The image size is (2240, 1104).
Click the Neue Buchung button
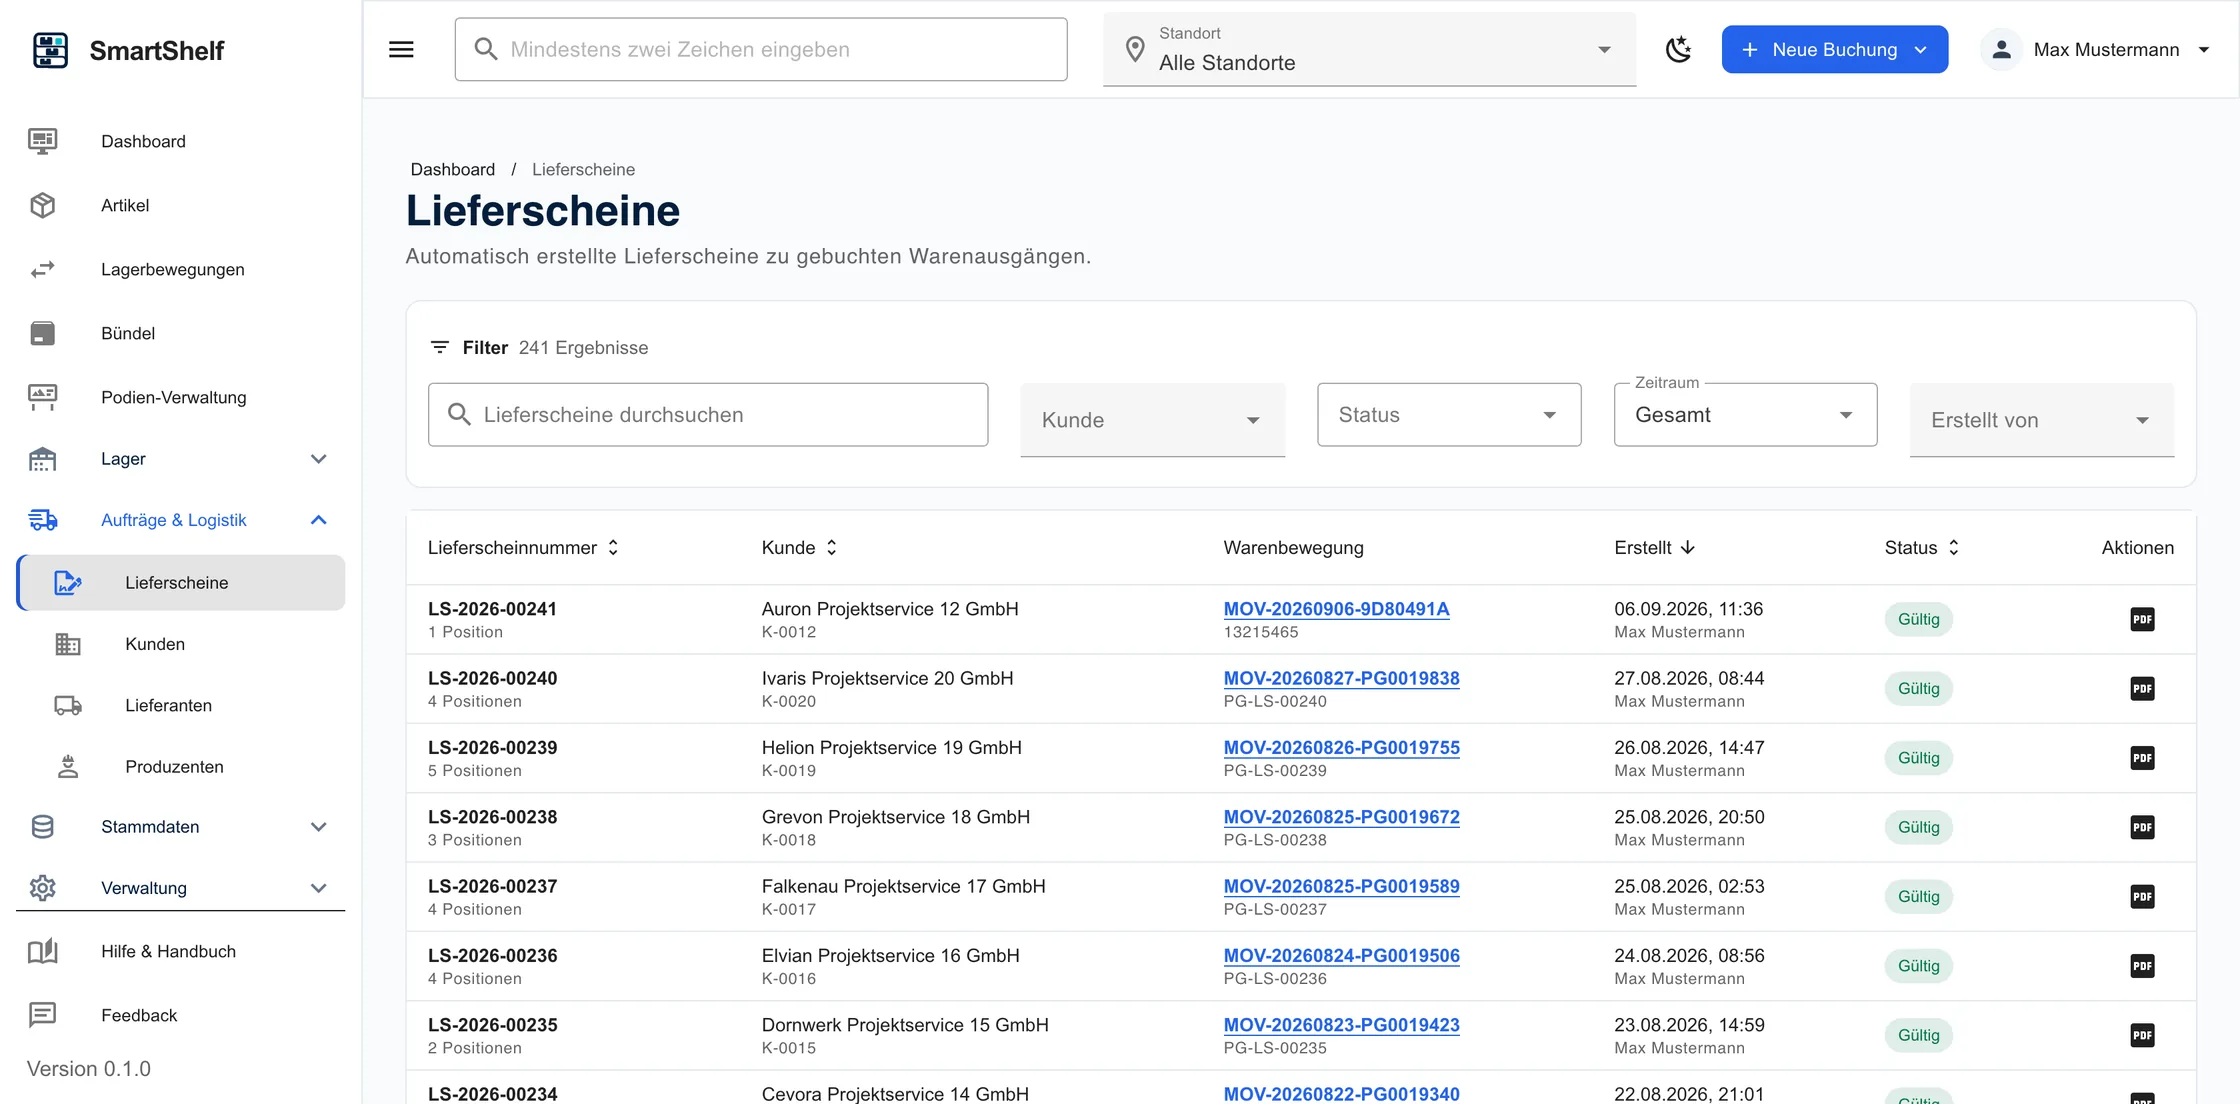[x=1834, y=49]
